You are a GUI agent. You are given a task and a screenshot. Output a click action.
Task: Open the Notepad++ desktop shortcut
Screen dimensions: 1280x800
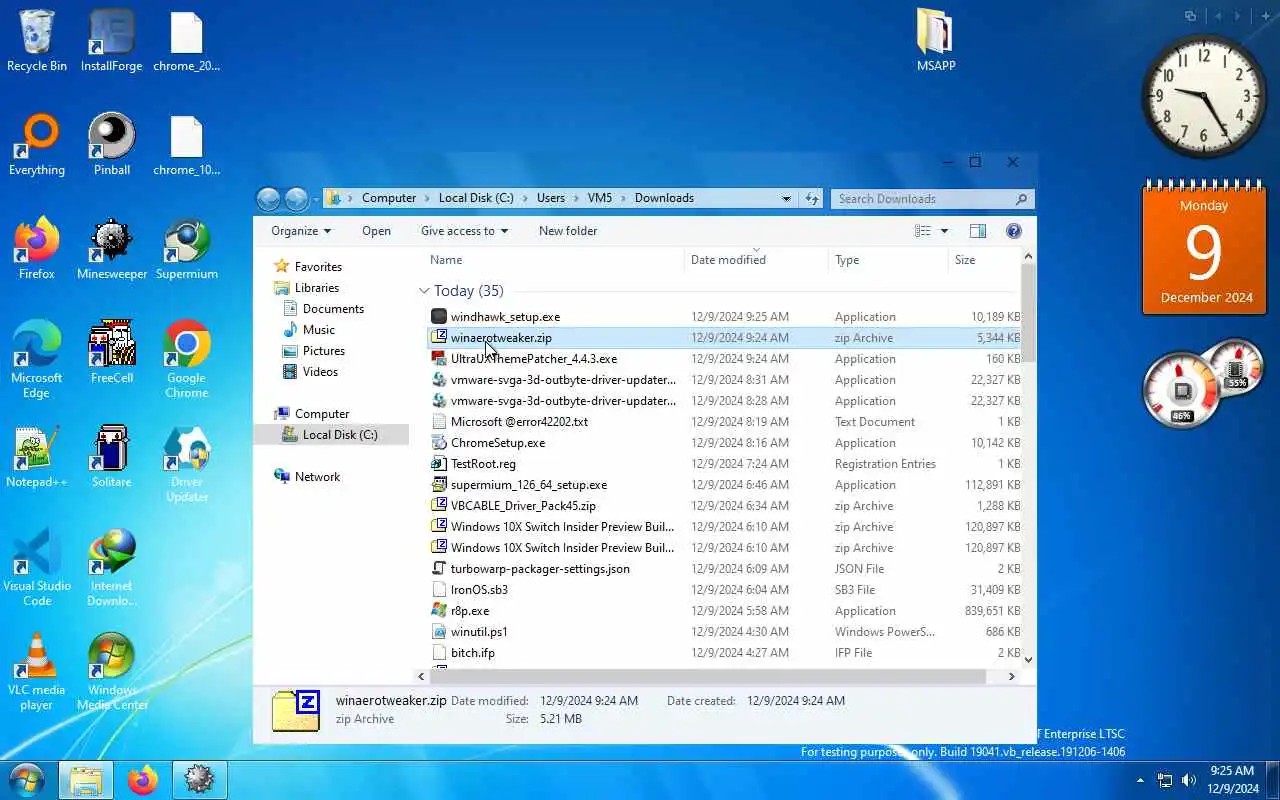[37, 456]
